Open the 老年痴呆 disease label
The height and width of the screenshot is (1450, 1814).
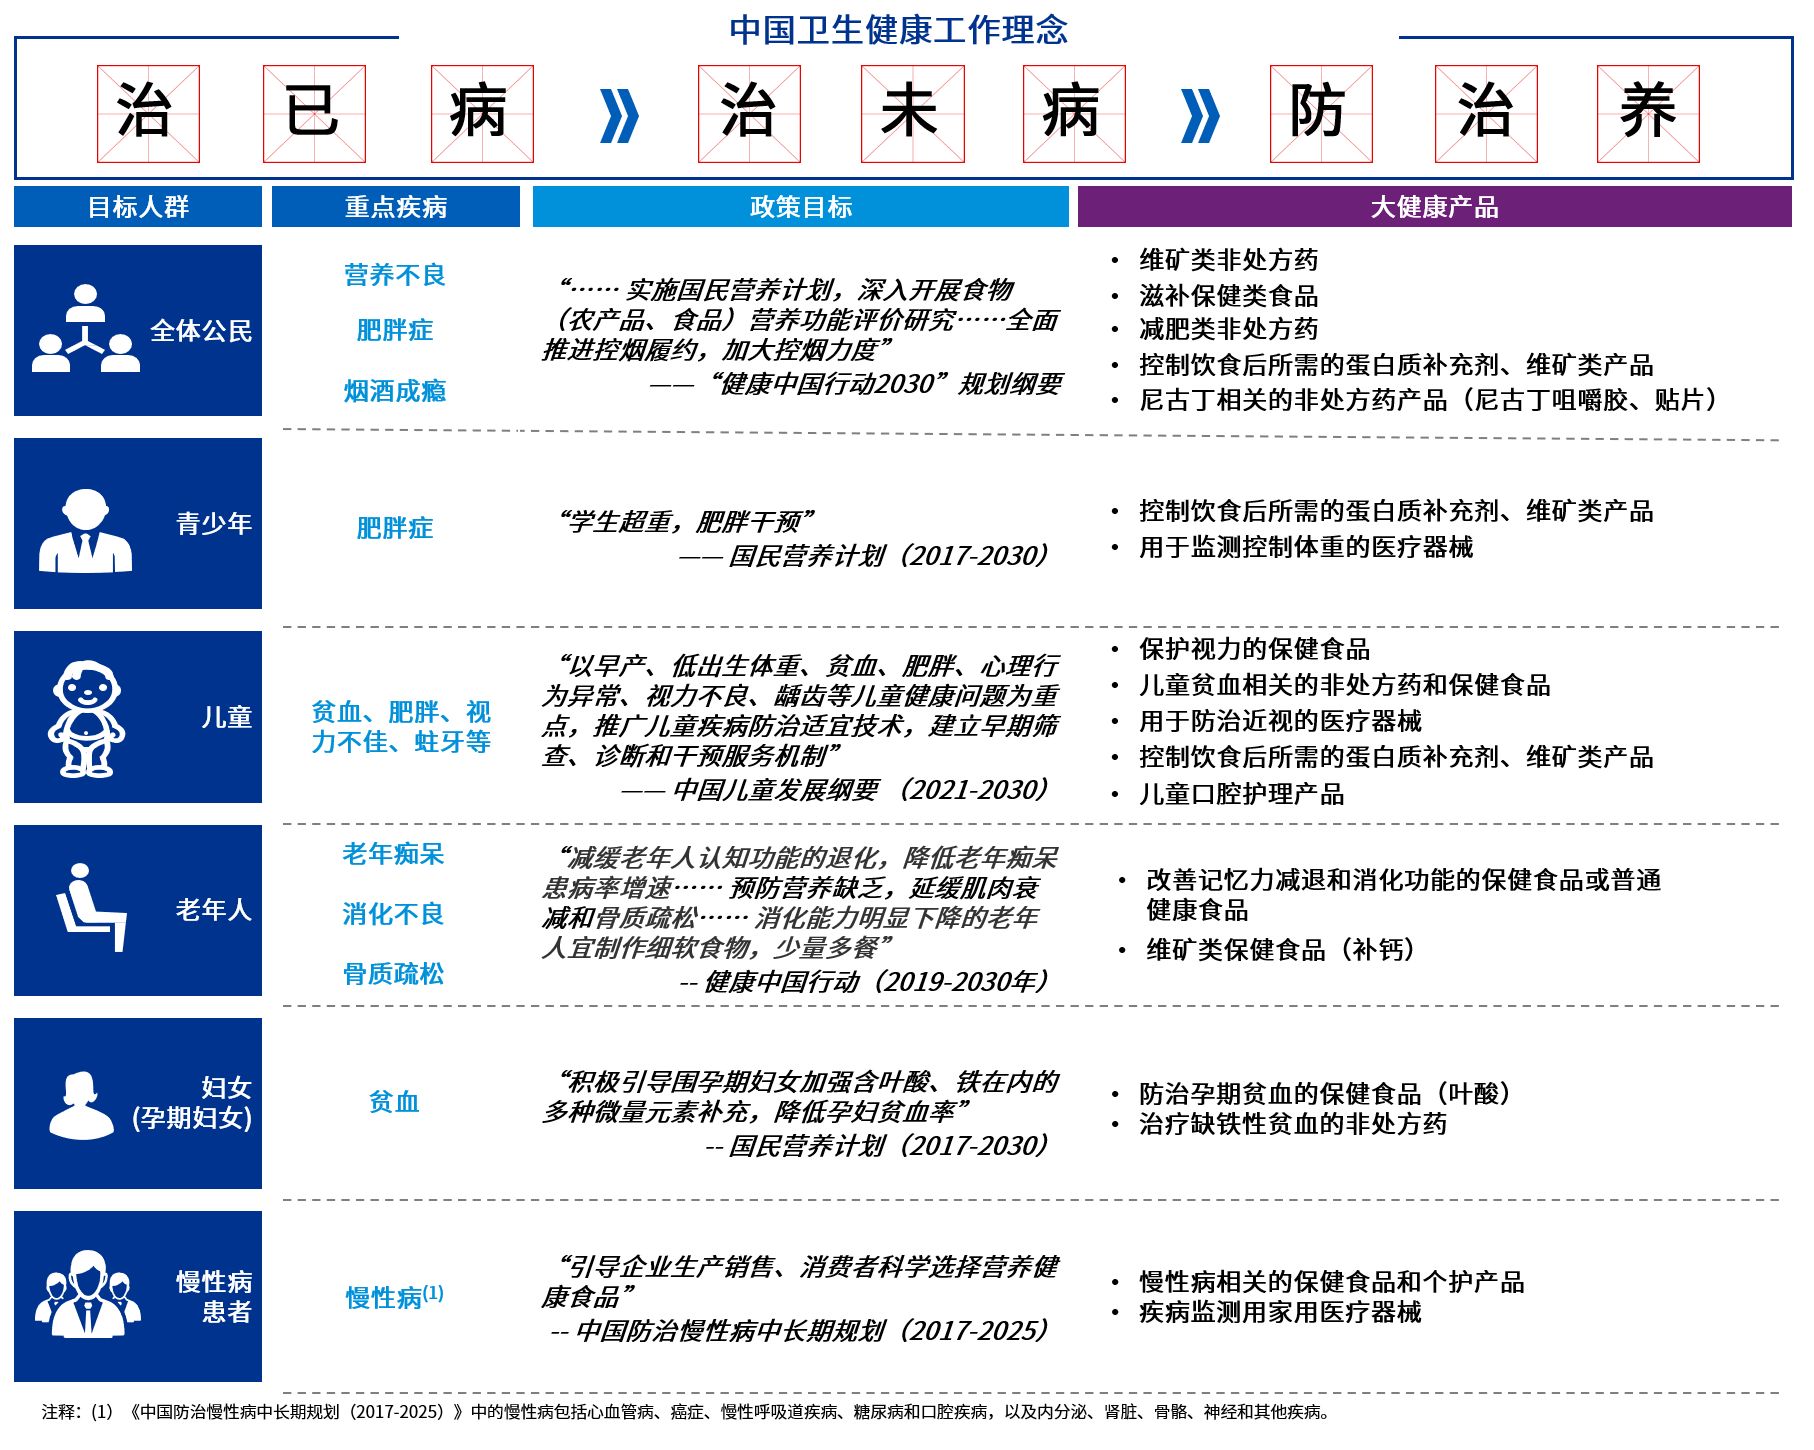click(x=393, y=854)
